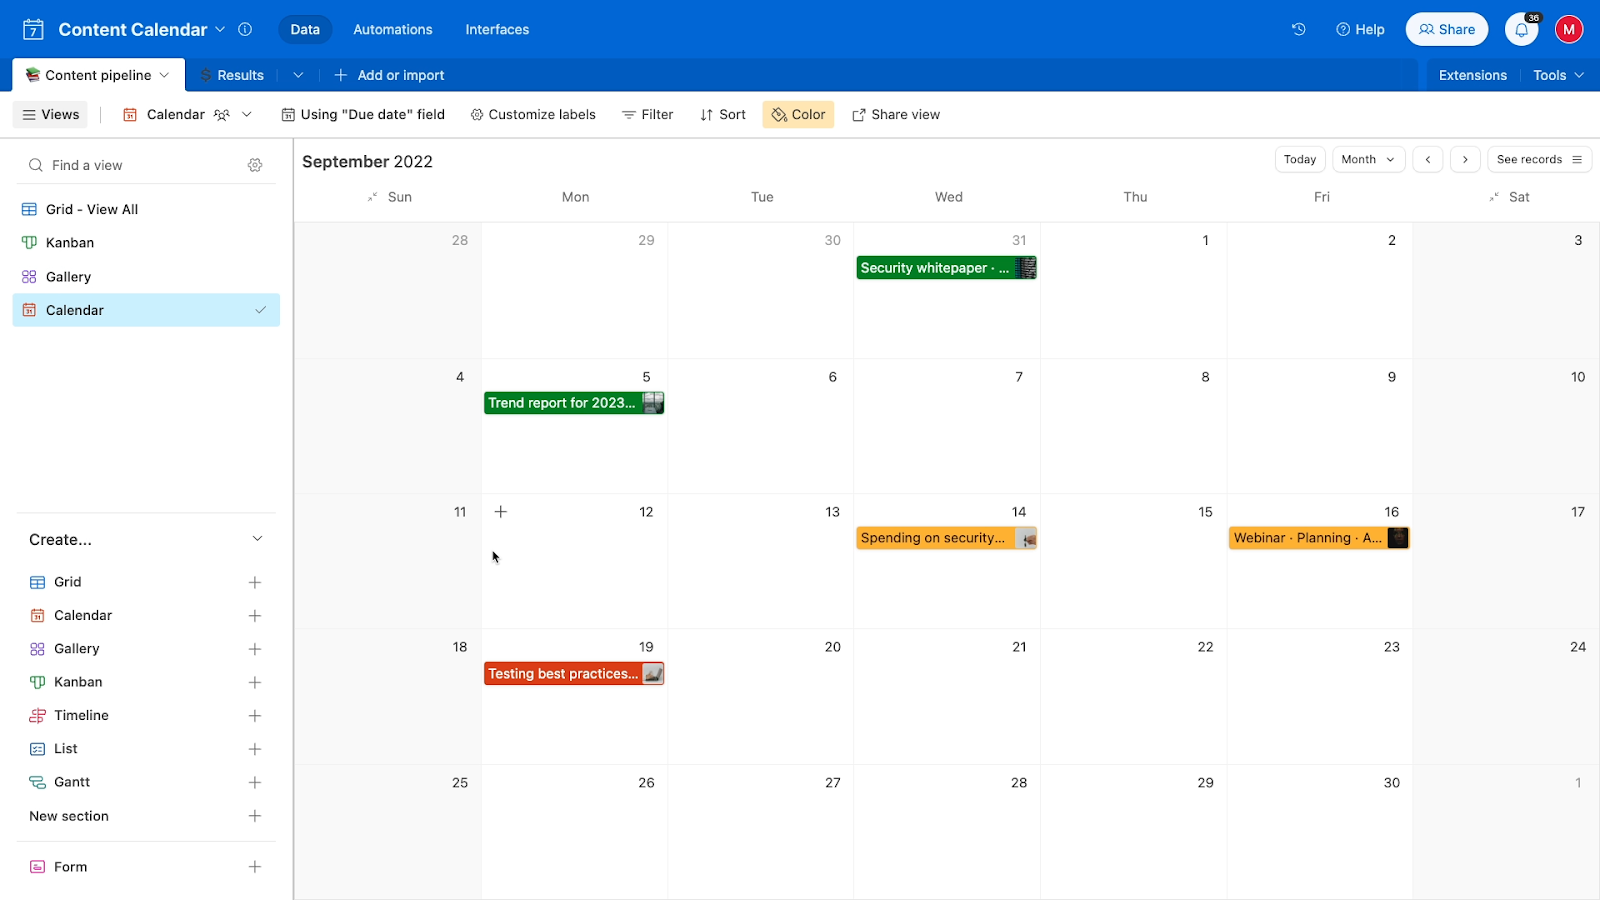Open view settings gear in sidebar
The width and height of the screenshot is (1600, 900).
click(255, 165)
